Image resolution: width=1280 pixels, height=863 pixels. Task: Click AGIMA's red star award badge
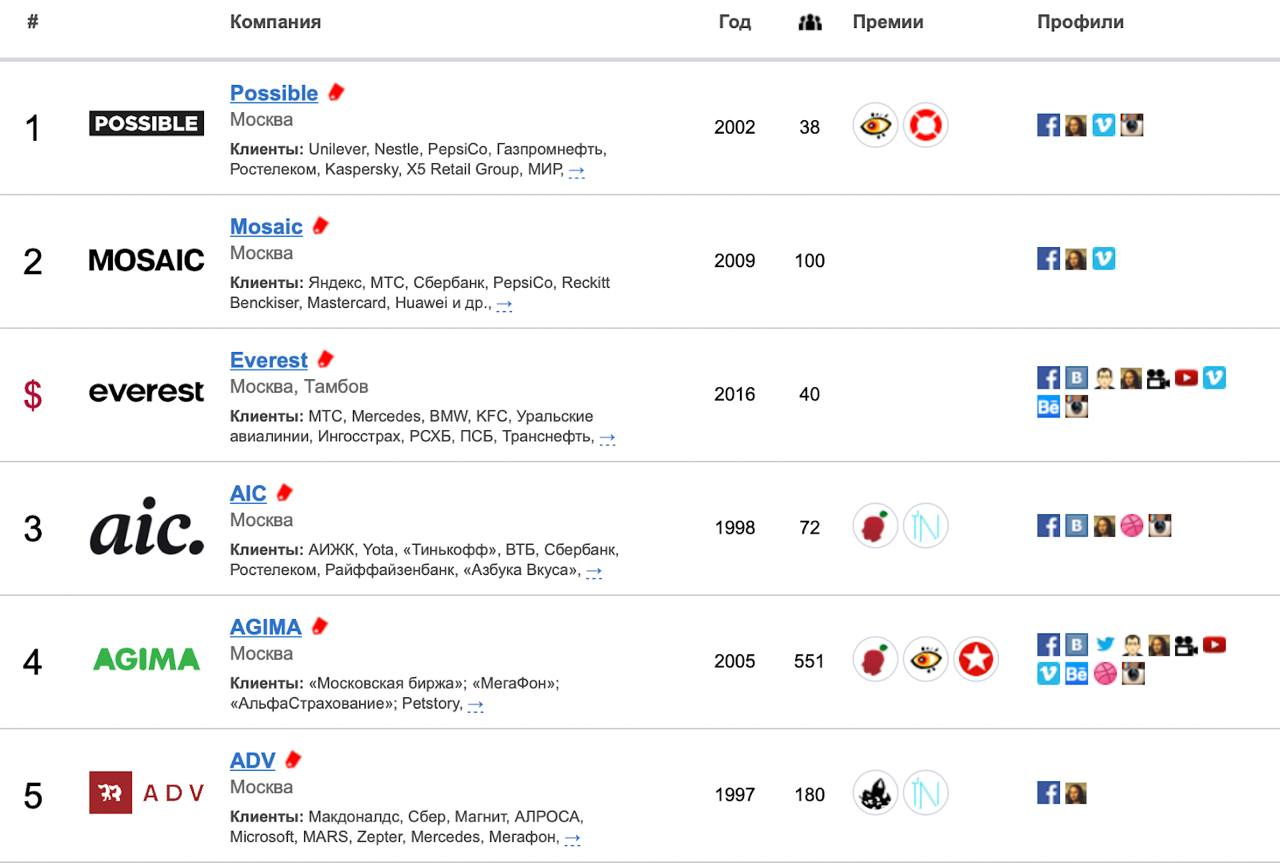[975, 660]
